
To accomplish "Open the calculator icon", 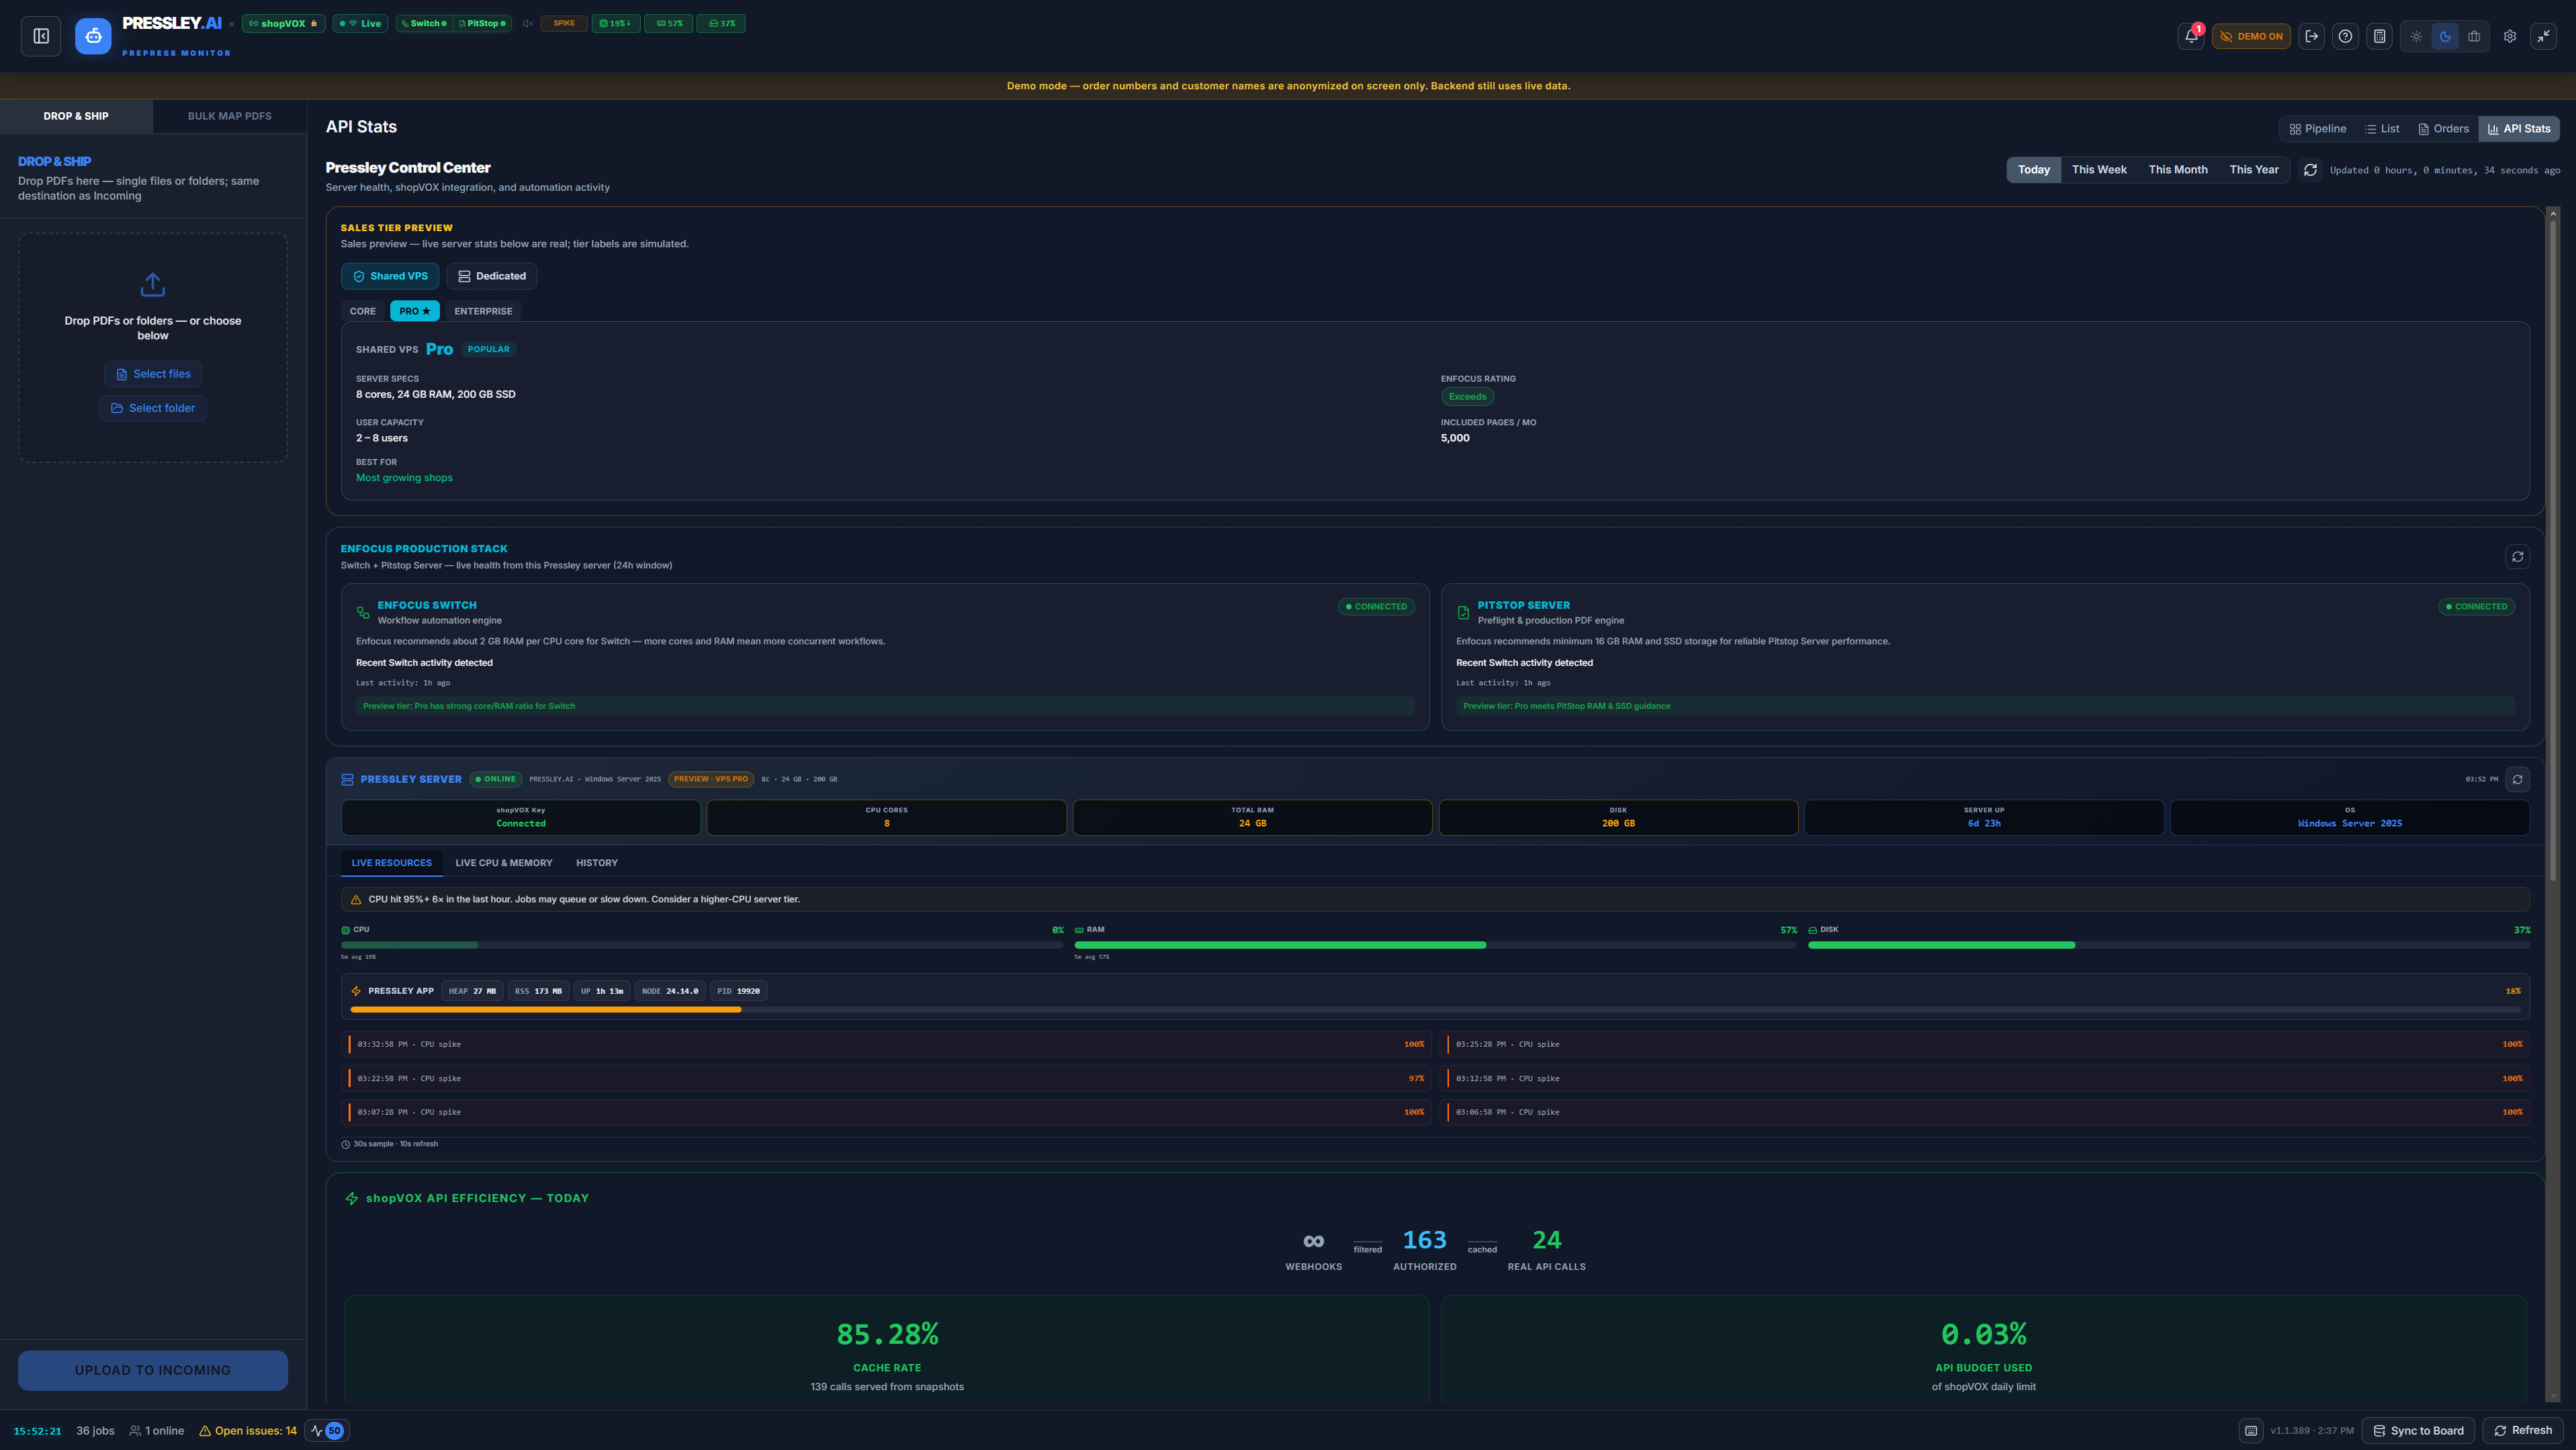I will 2379,36.
